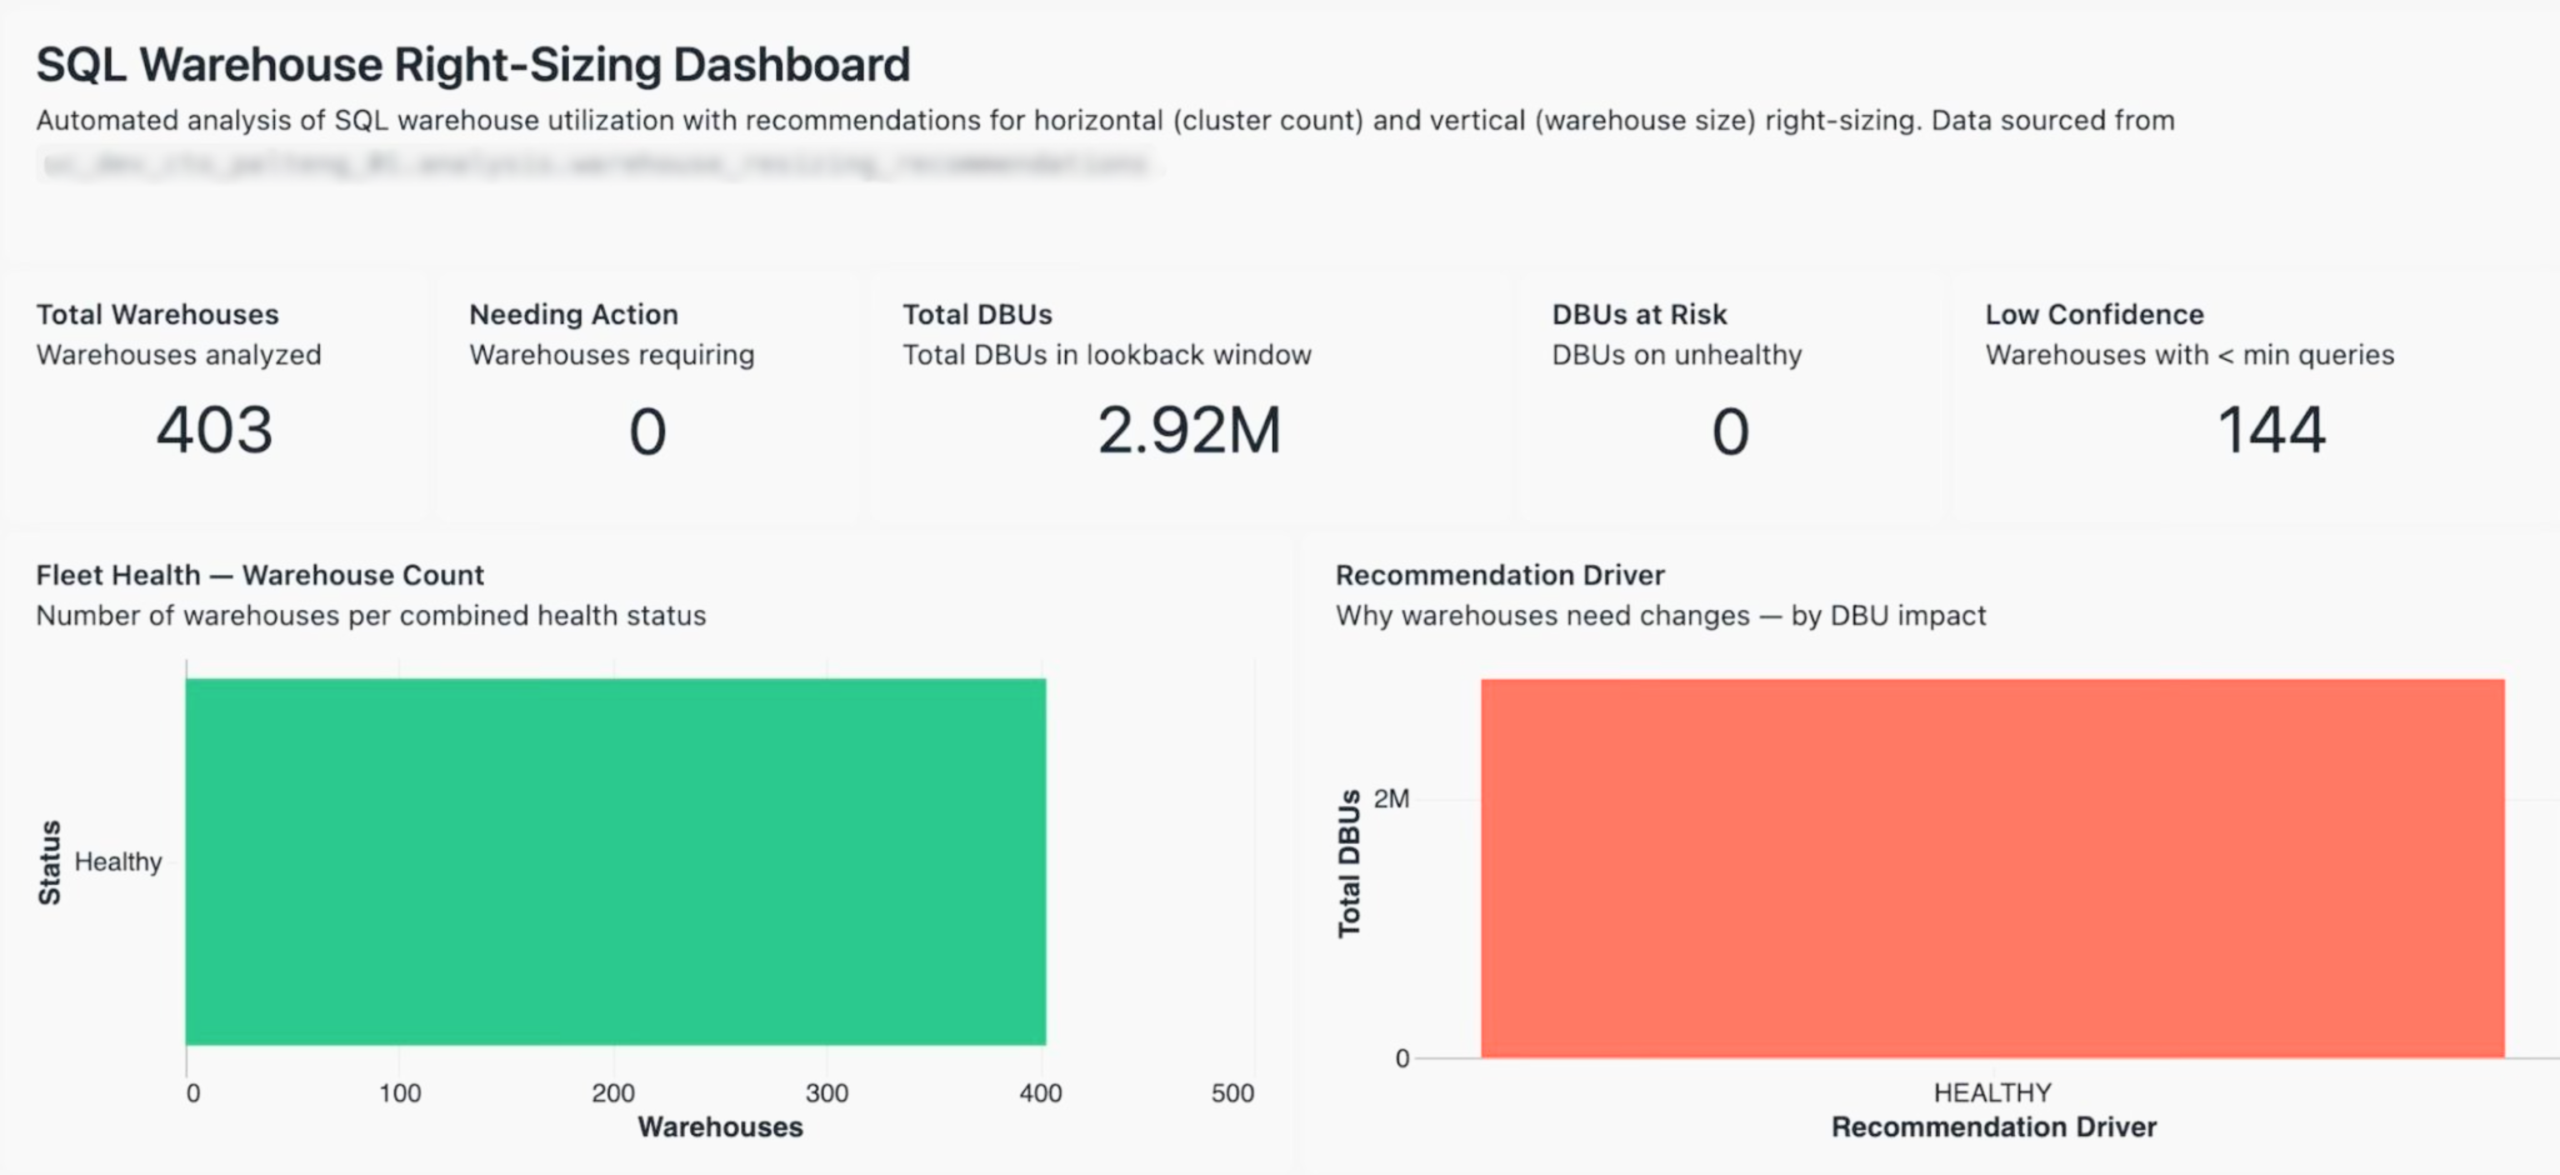This screenshot has height=1175, width=2560.
Task: Click the Fleet Health — Warehouse Count chart title
Action: tap(258, 574)
